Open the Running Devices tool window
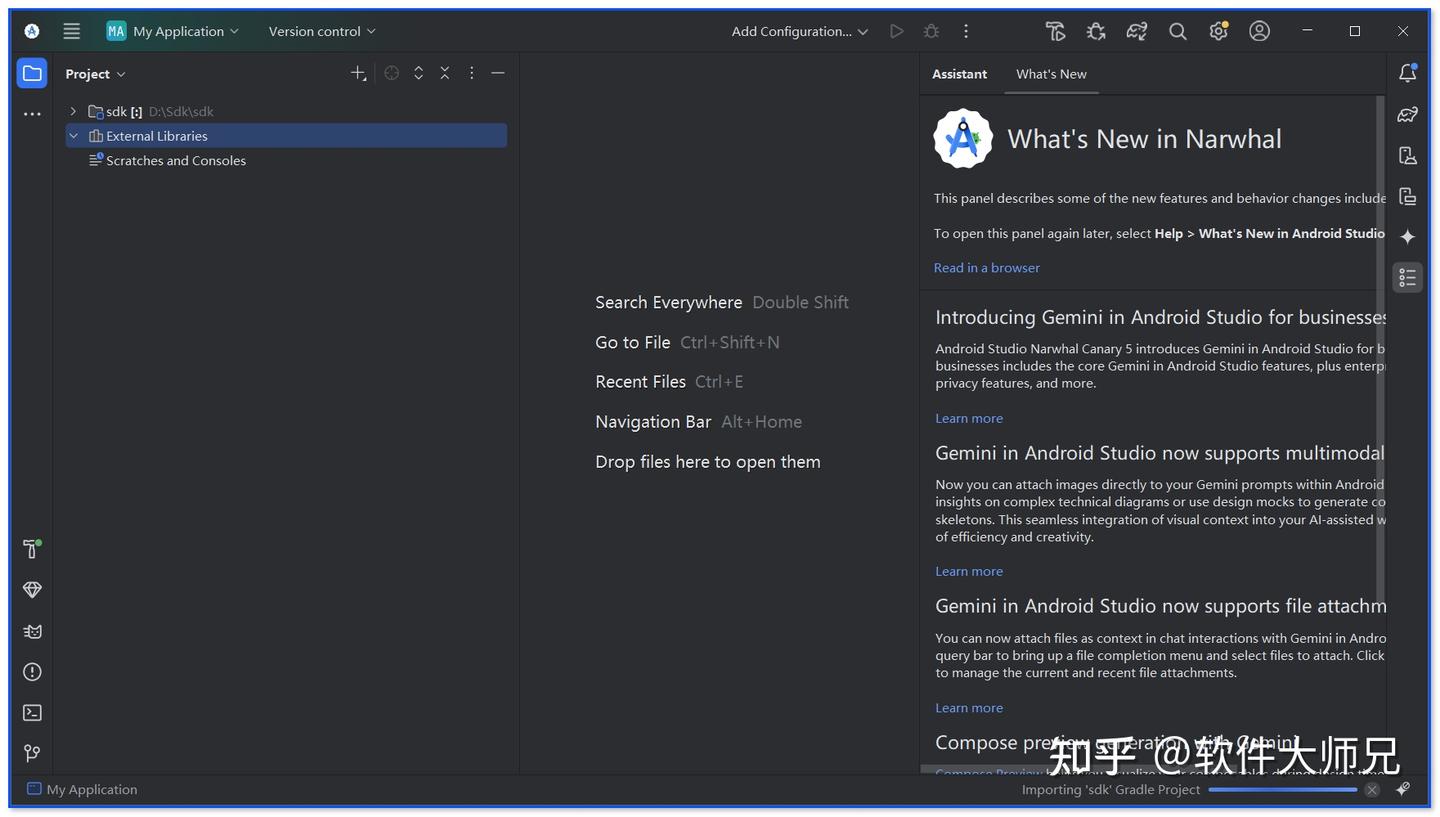 [x=1407, y=196]
